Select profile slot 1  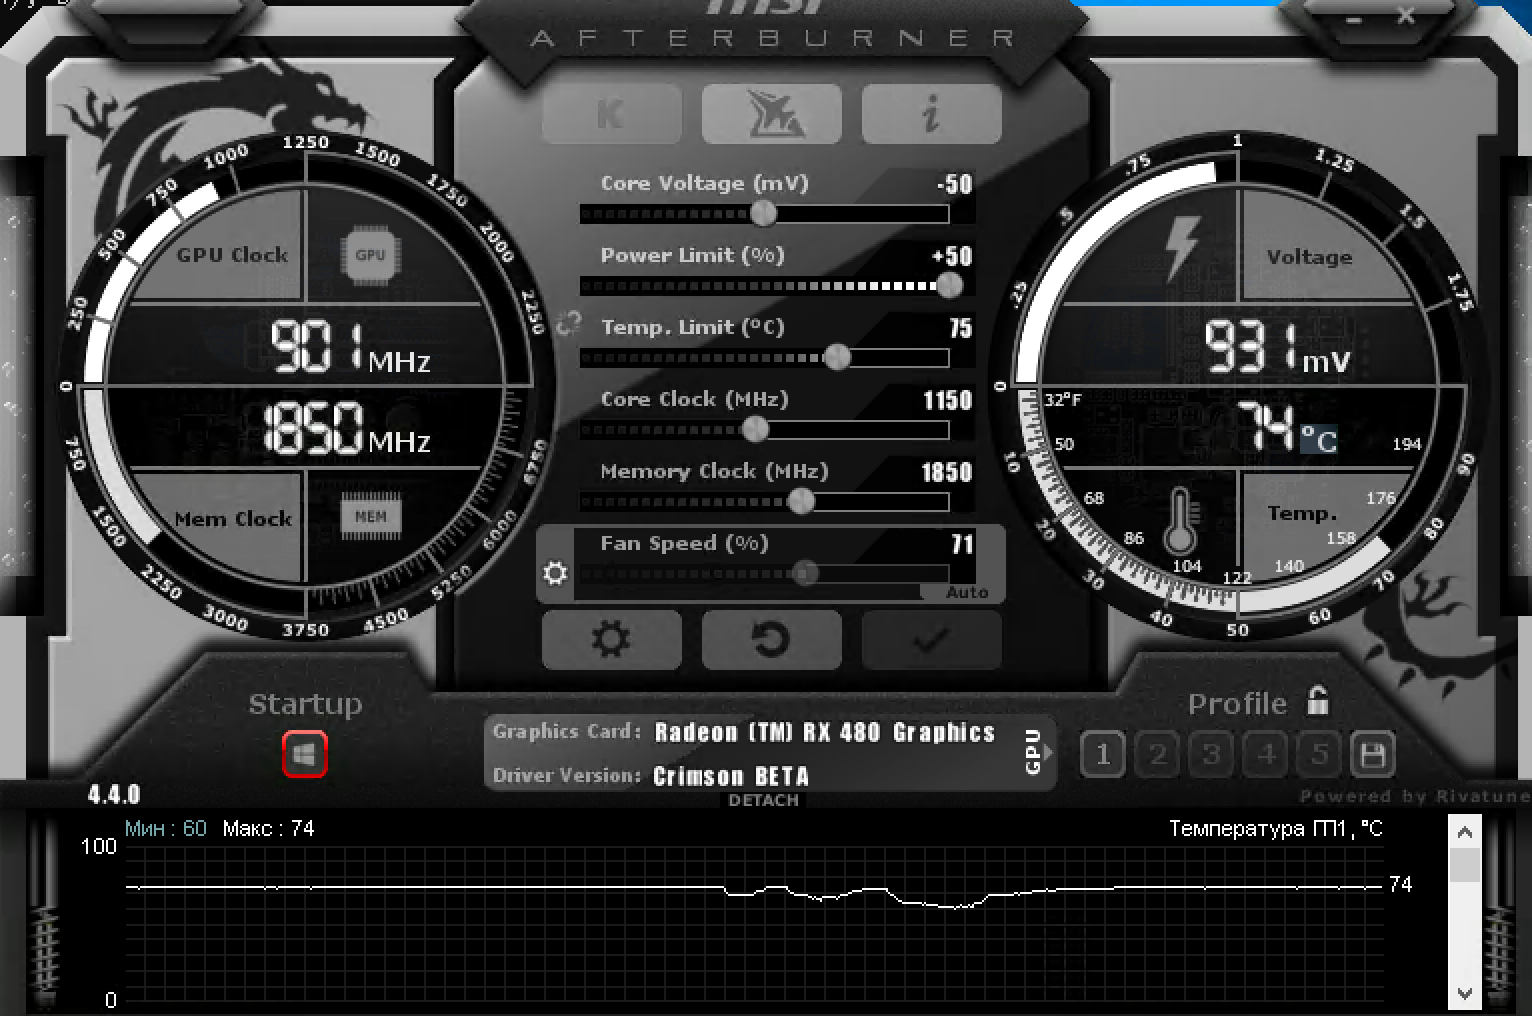(x=1103, y=754)
